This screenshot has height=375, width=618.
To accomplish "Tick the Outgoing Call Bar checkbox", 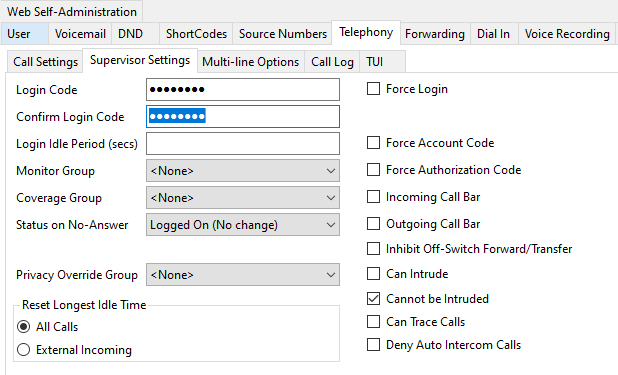I will pos(373,224).
